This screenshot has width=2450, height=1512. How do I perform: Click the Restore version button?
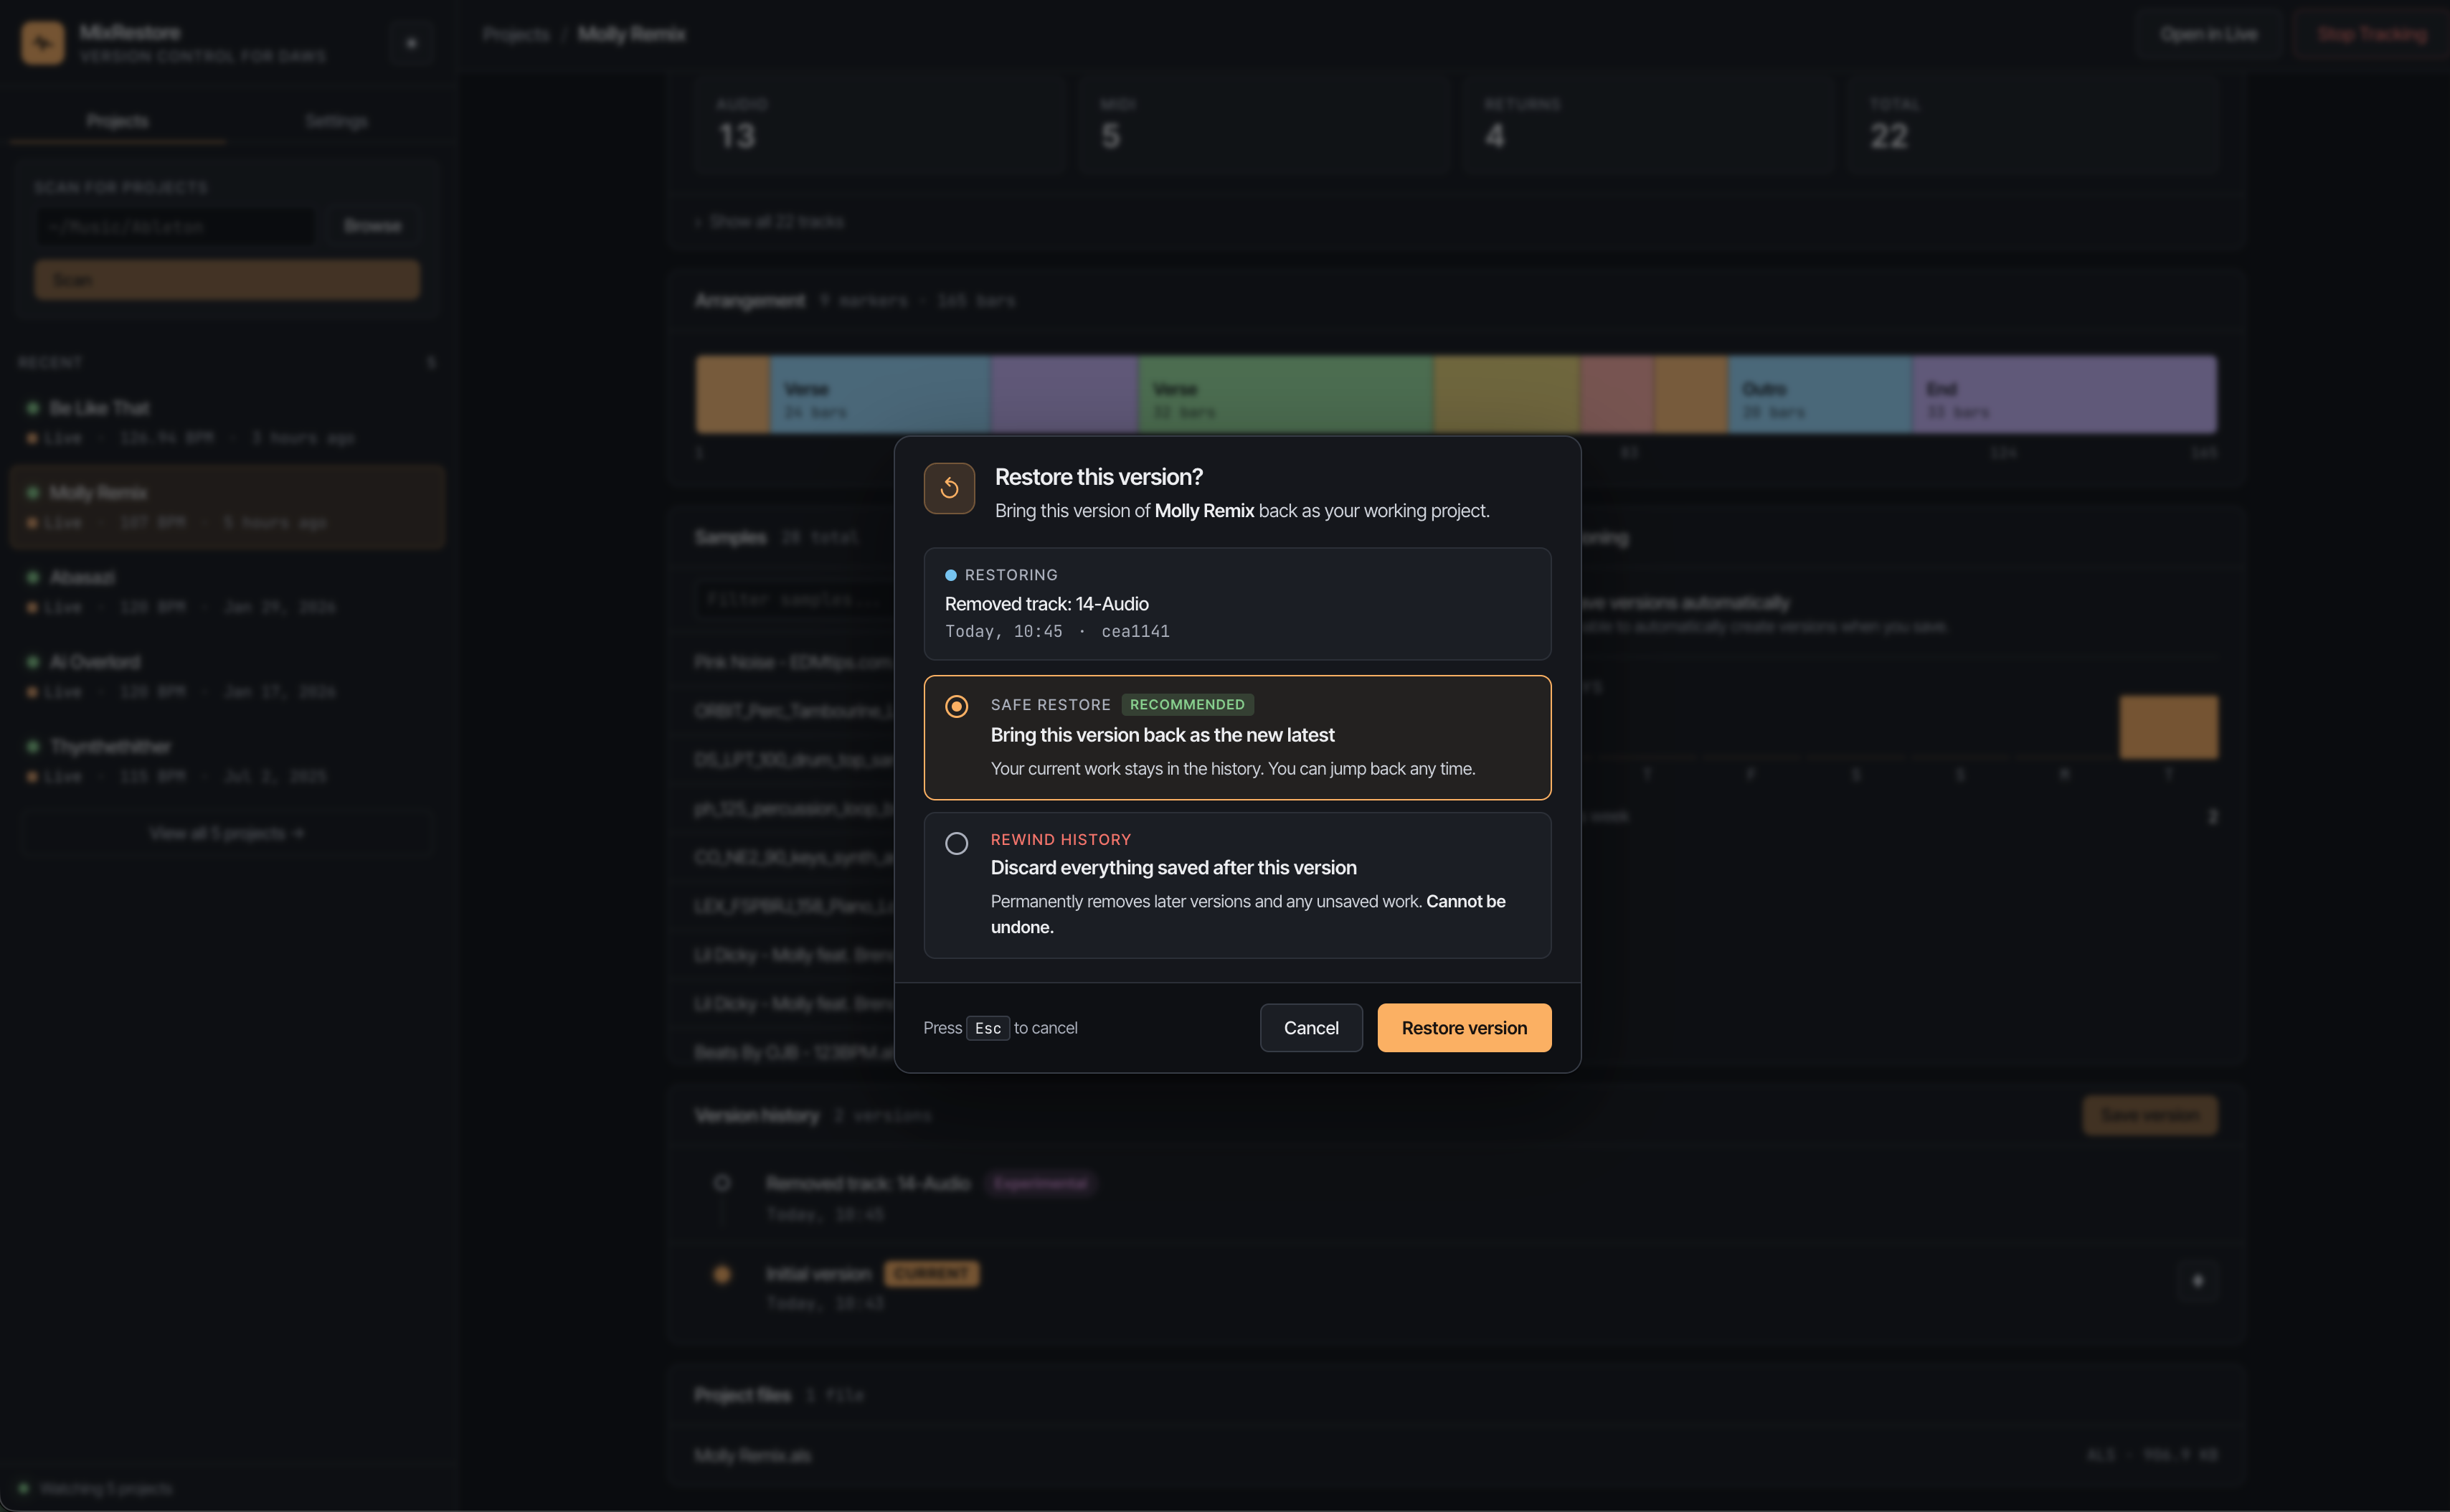click(x=1463, y=1028)
